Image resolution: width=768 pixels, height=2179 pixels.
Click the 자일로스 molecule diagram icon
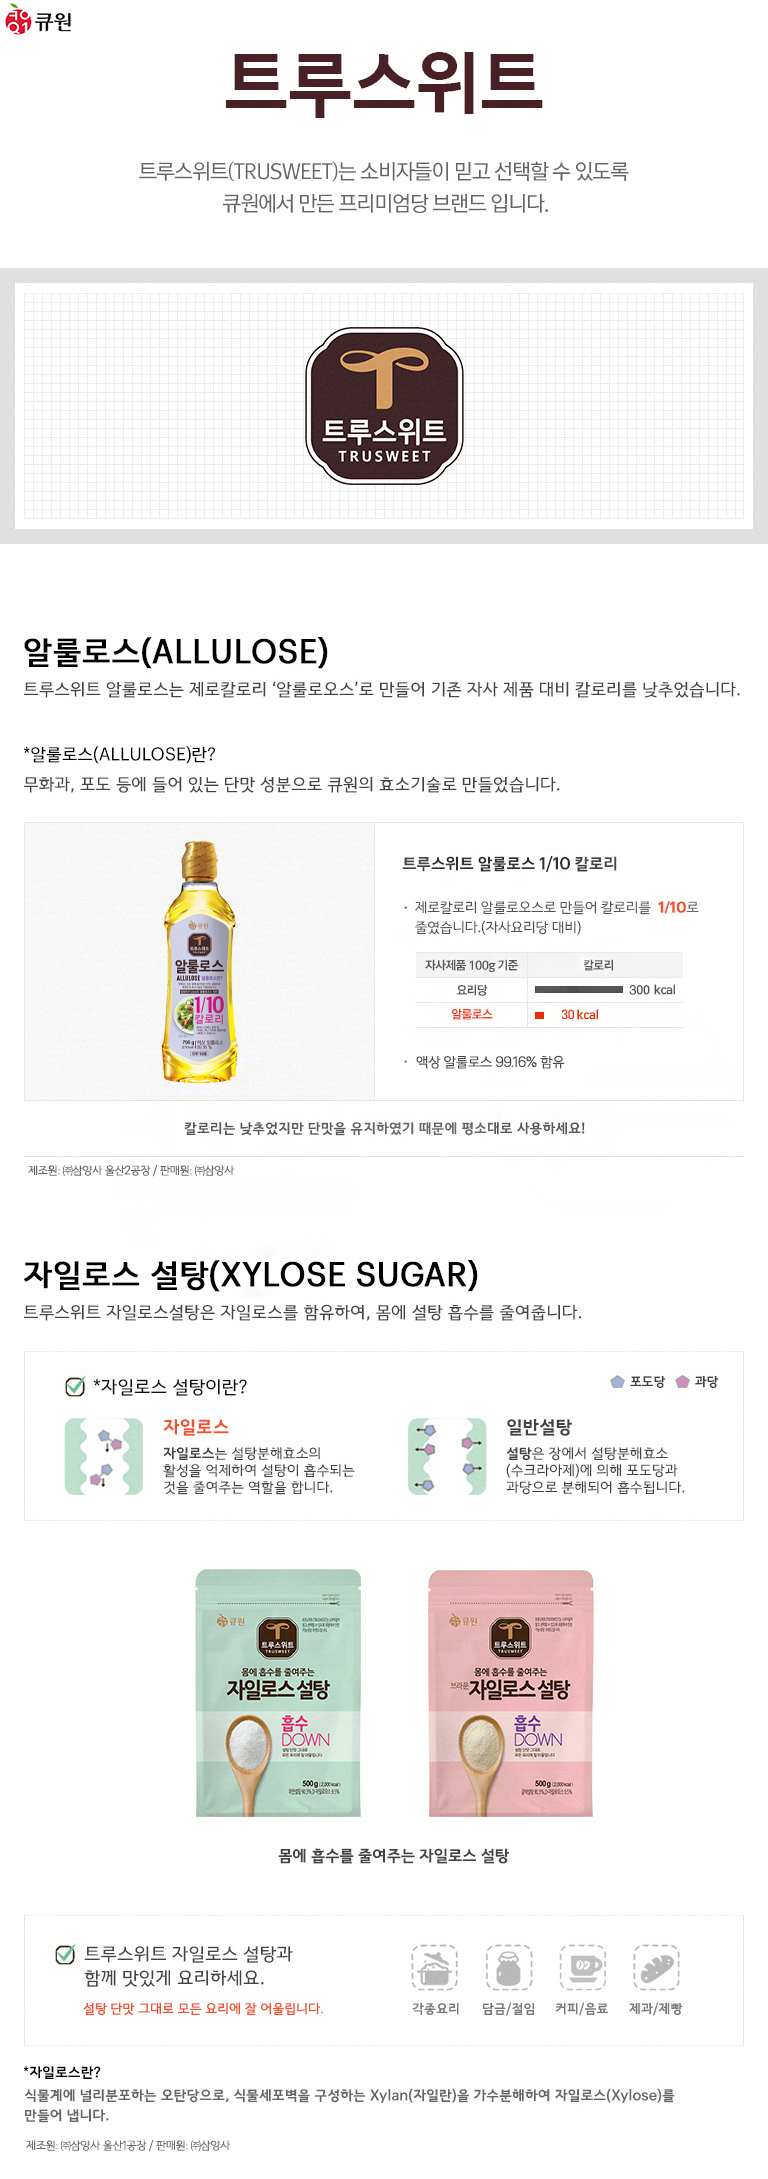pyautogui.click(x=104, y=1457)
